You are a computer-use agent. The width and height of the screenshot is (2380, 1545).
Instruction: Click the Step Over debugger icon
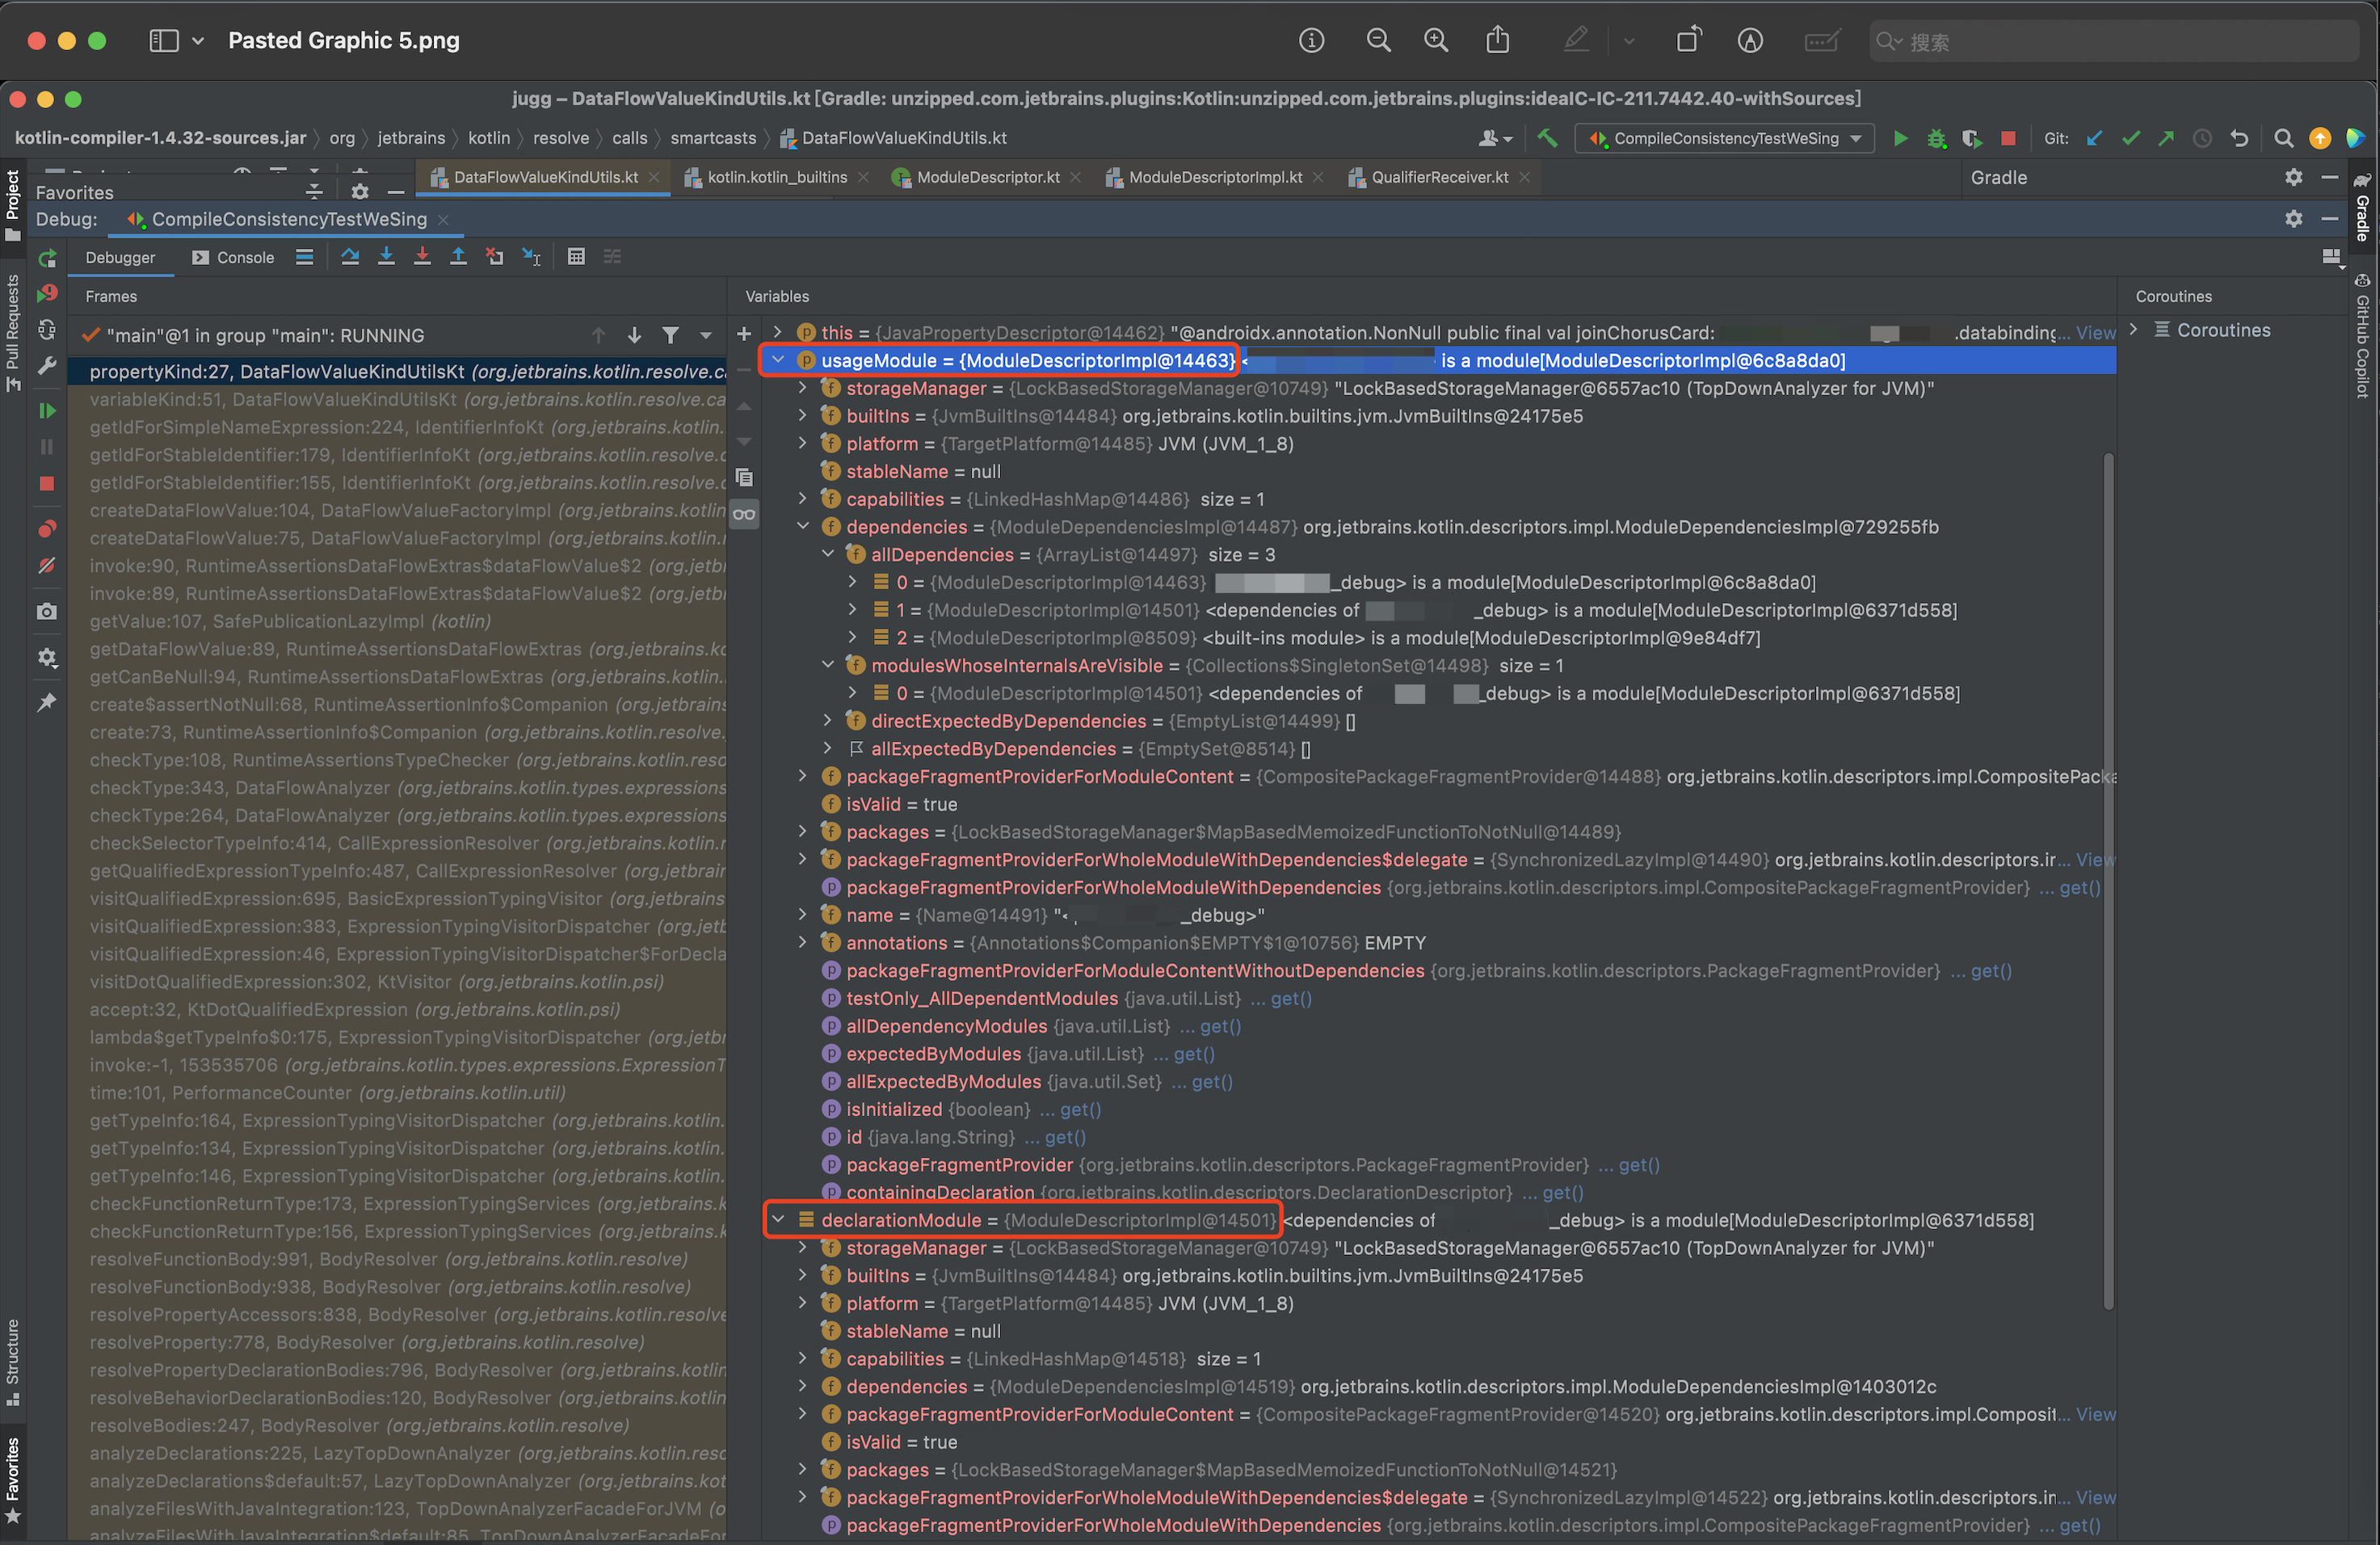tap(350, 257)
